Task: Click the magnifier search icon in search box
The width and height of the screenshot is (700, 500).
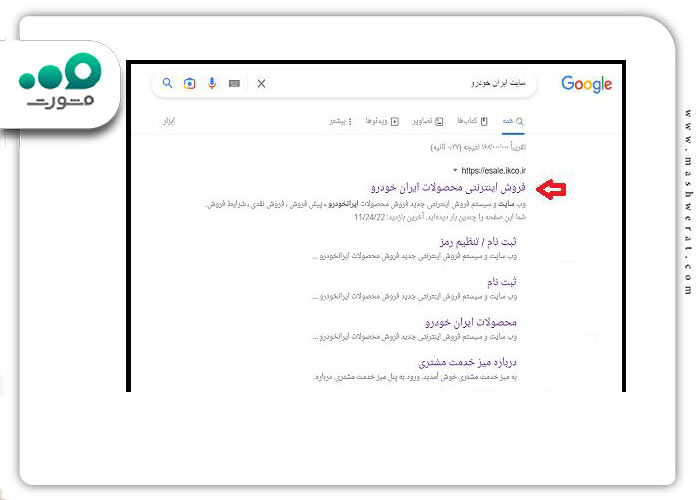Action: click(167, 83)
